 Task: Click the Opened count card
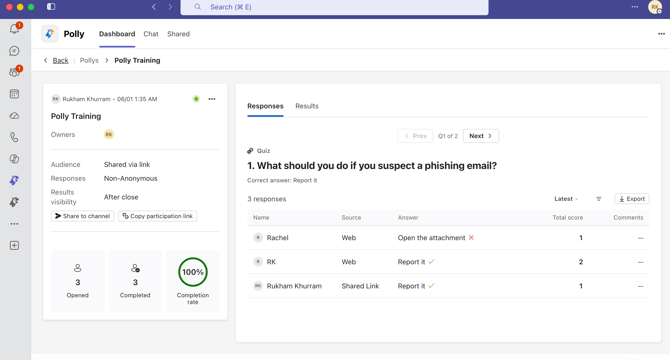pos(77,281)
